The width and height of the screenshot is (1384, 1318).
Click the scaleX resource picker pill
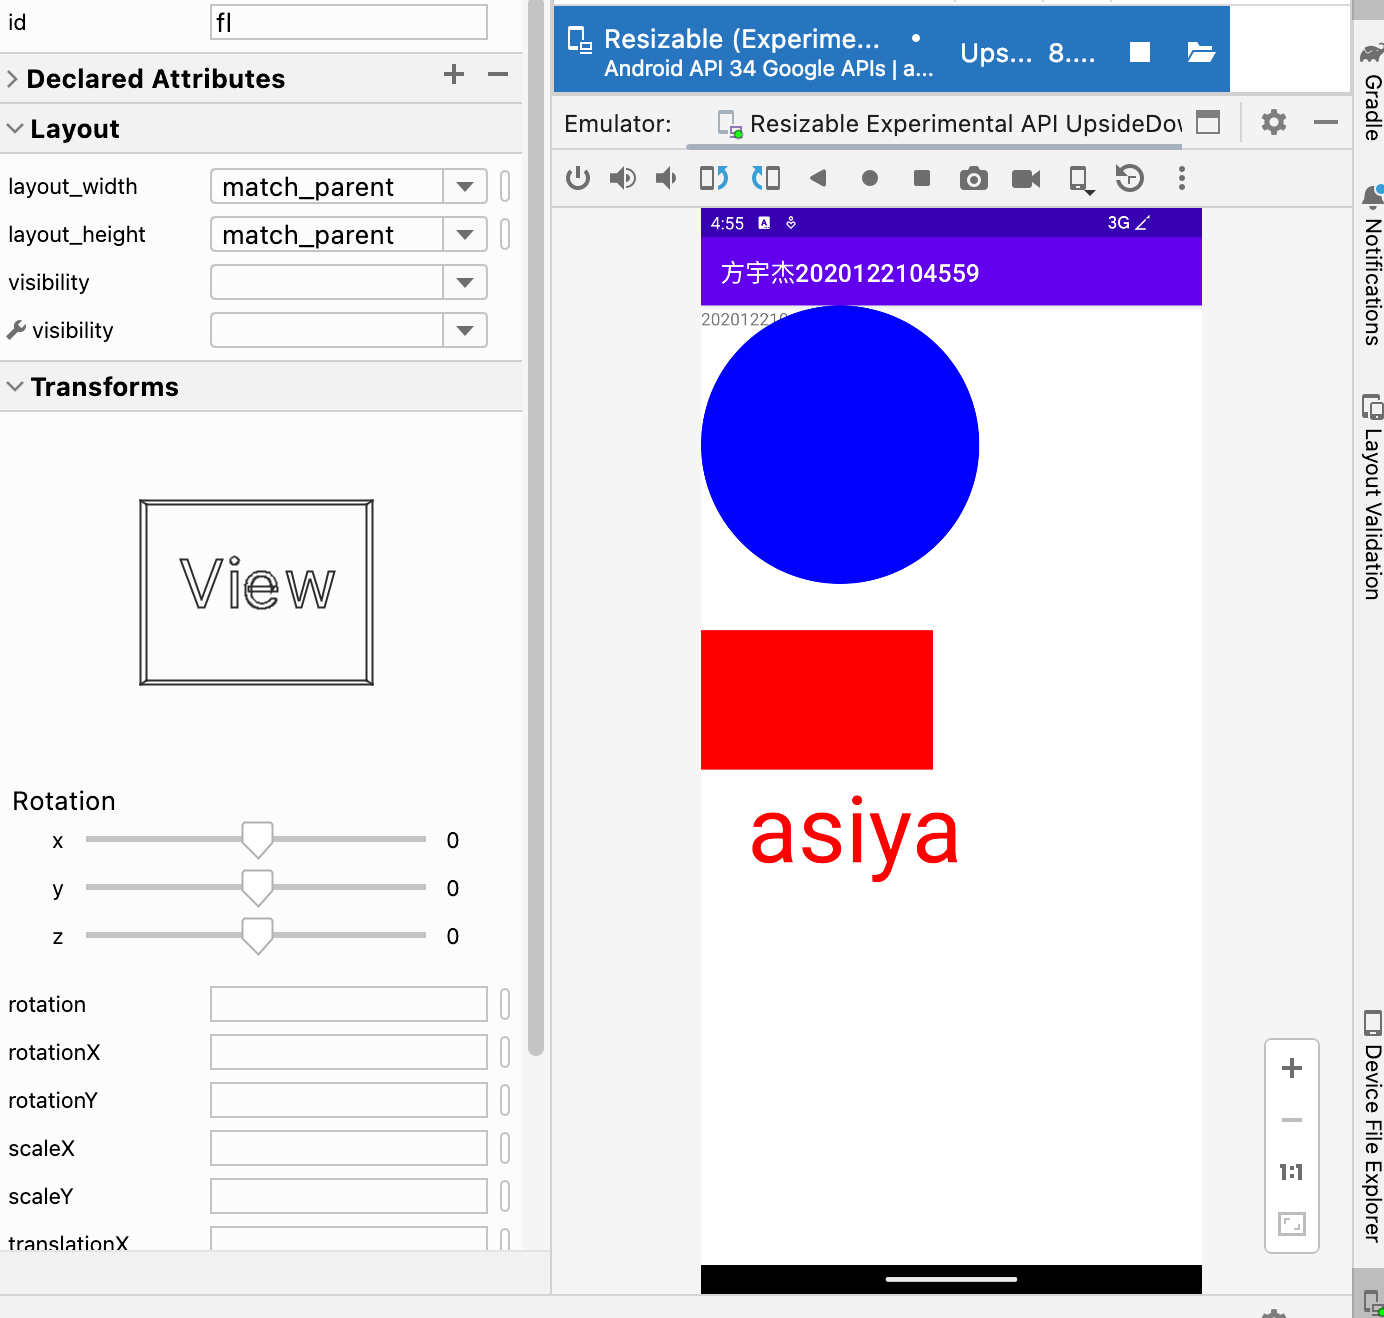tap(505, 1148)
